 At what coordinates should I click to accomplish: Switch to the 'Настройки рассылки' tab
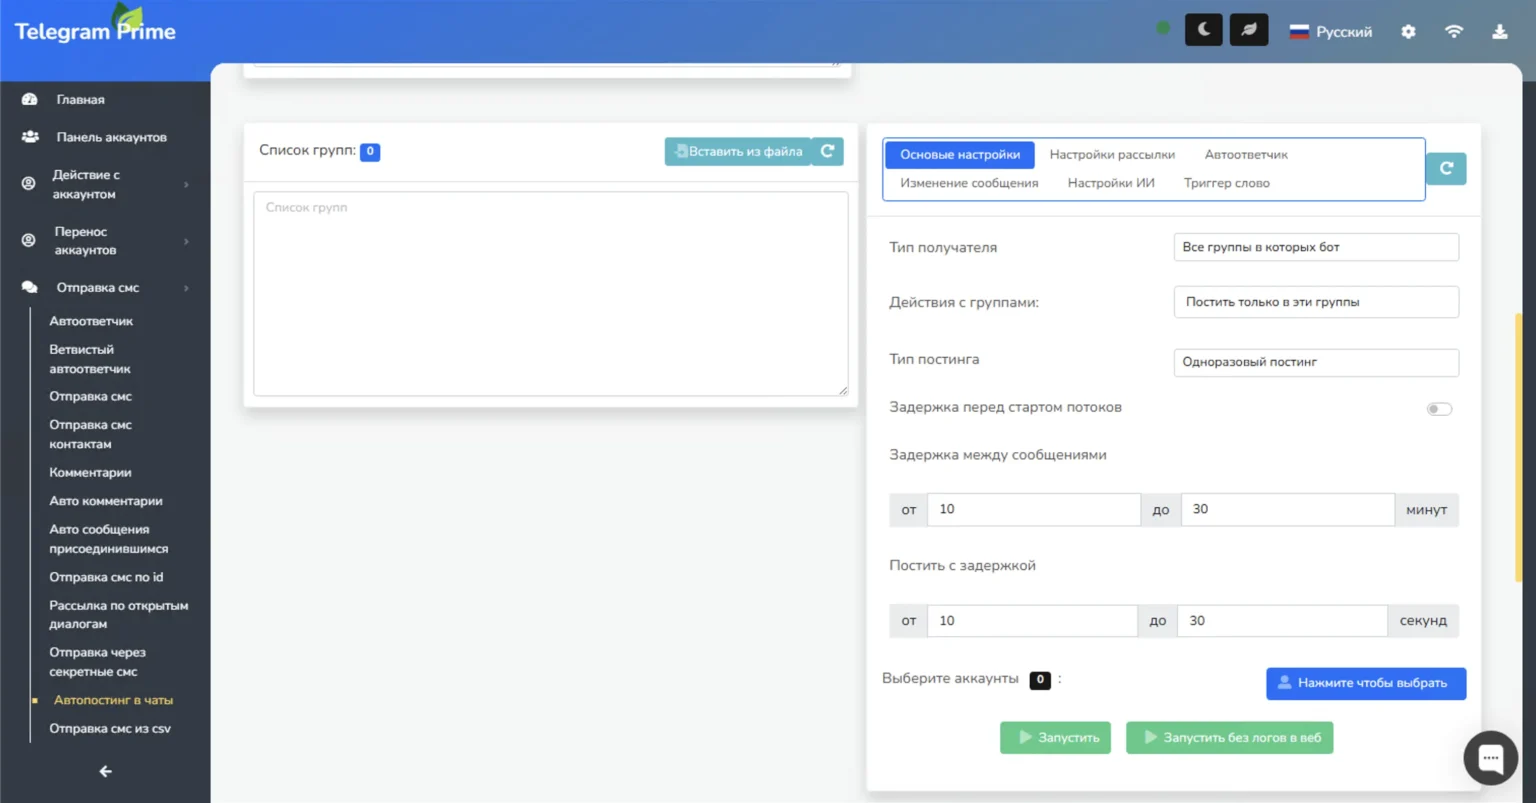(x=1112, y=155)
